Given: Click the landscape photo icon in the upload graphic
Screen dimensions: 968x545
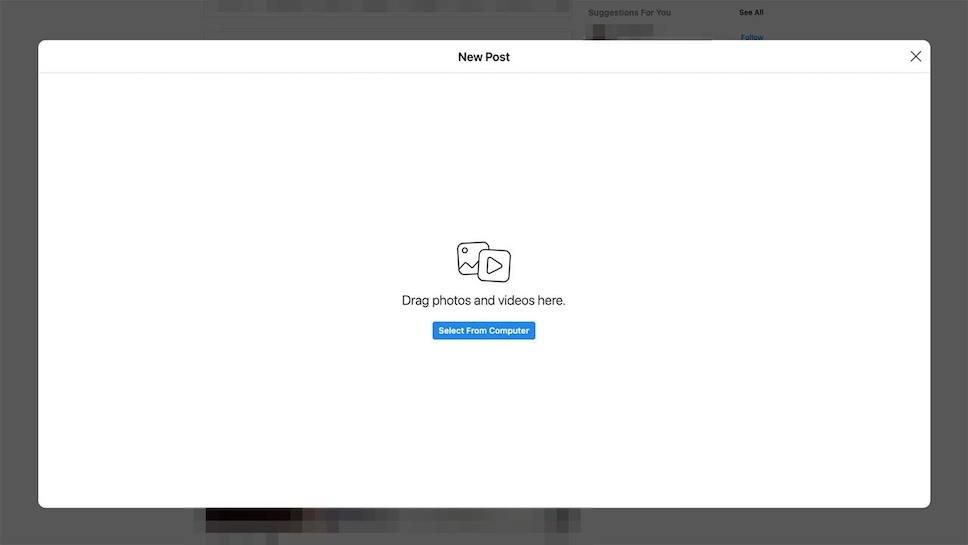Looking at the screenshot, I should [x=470, y=256].
